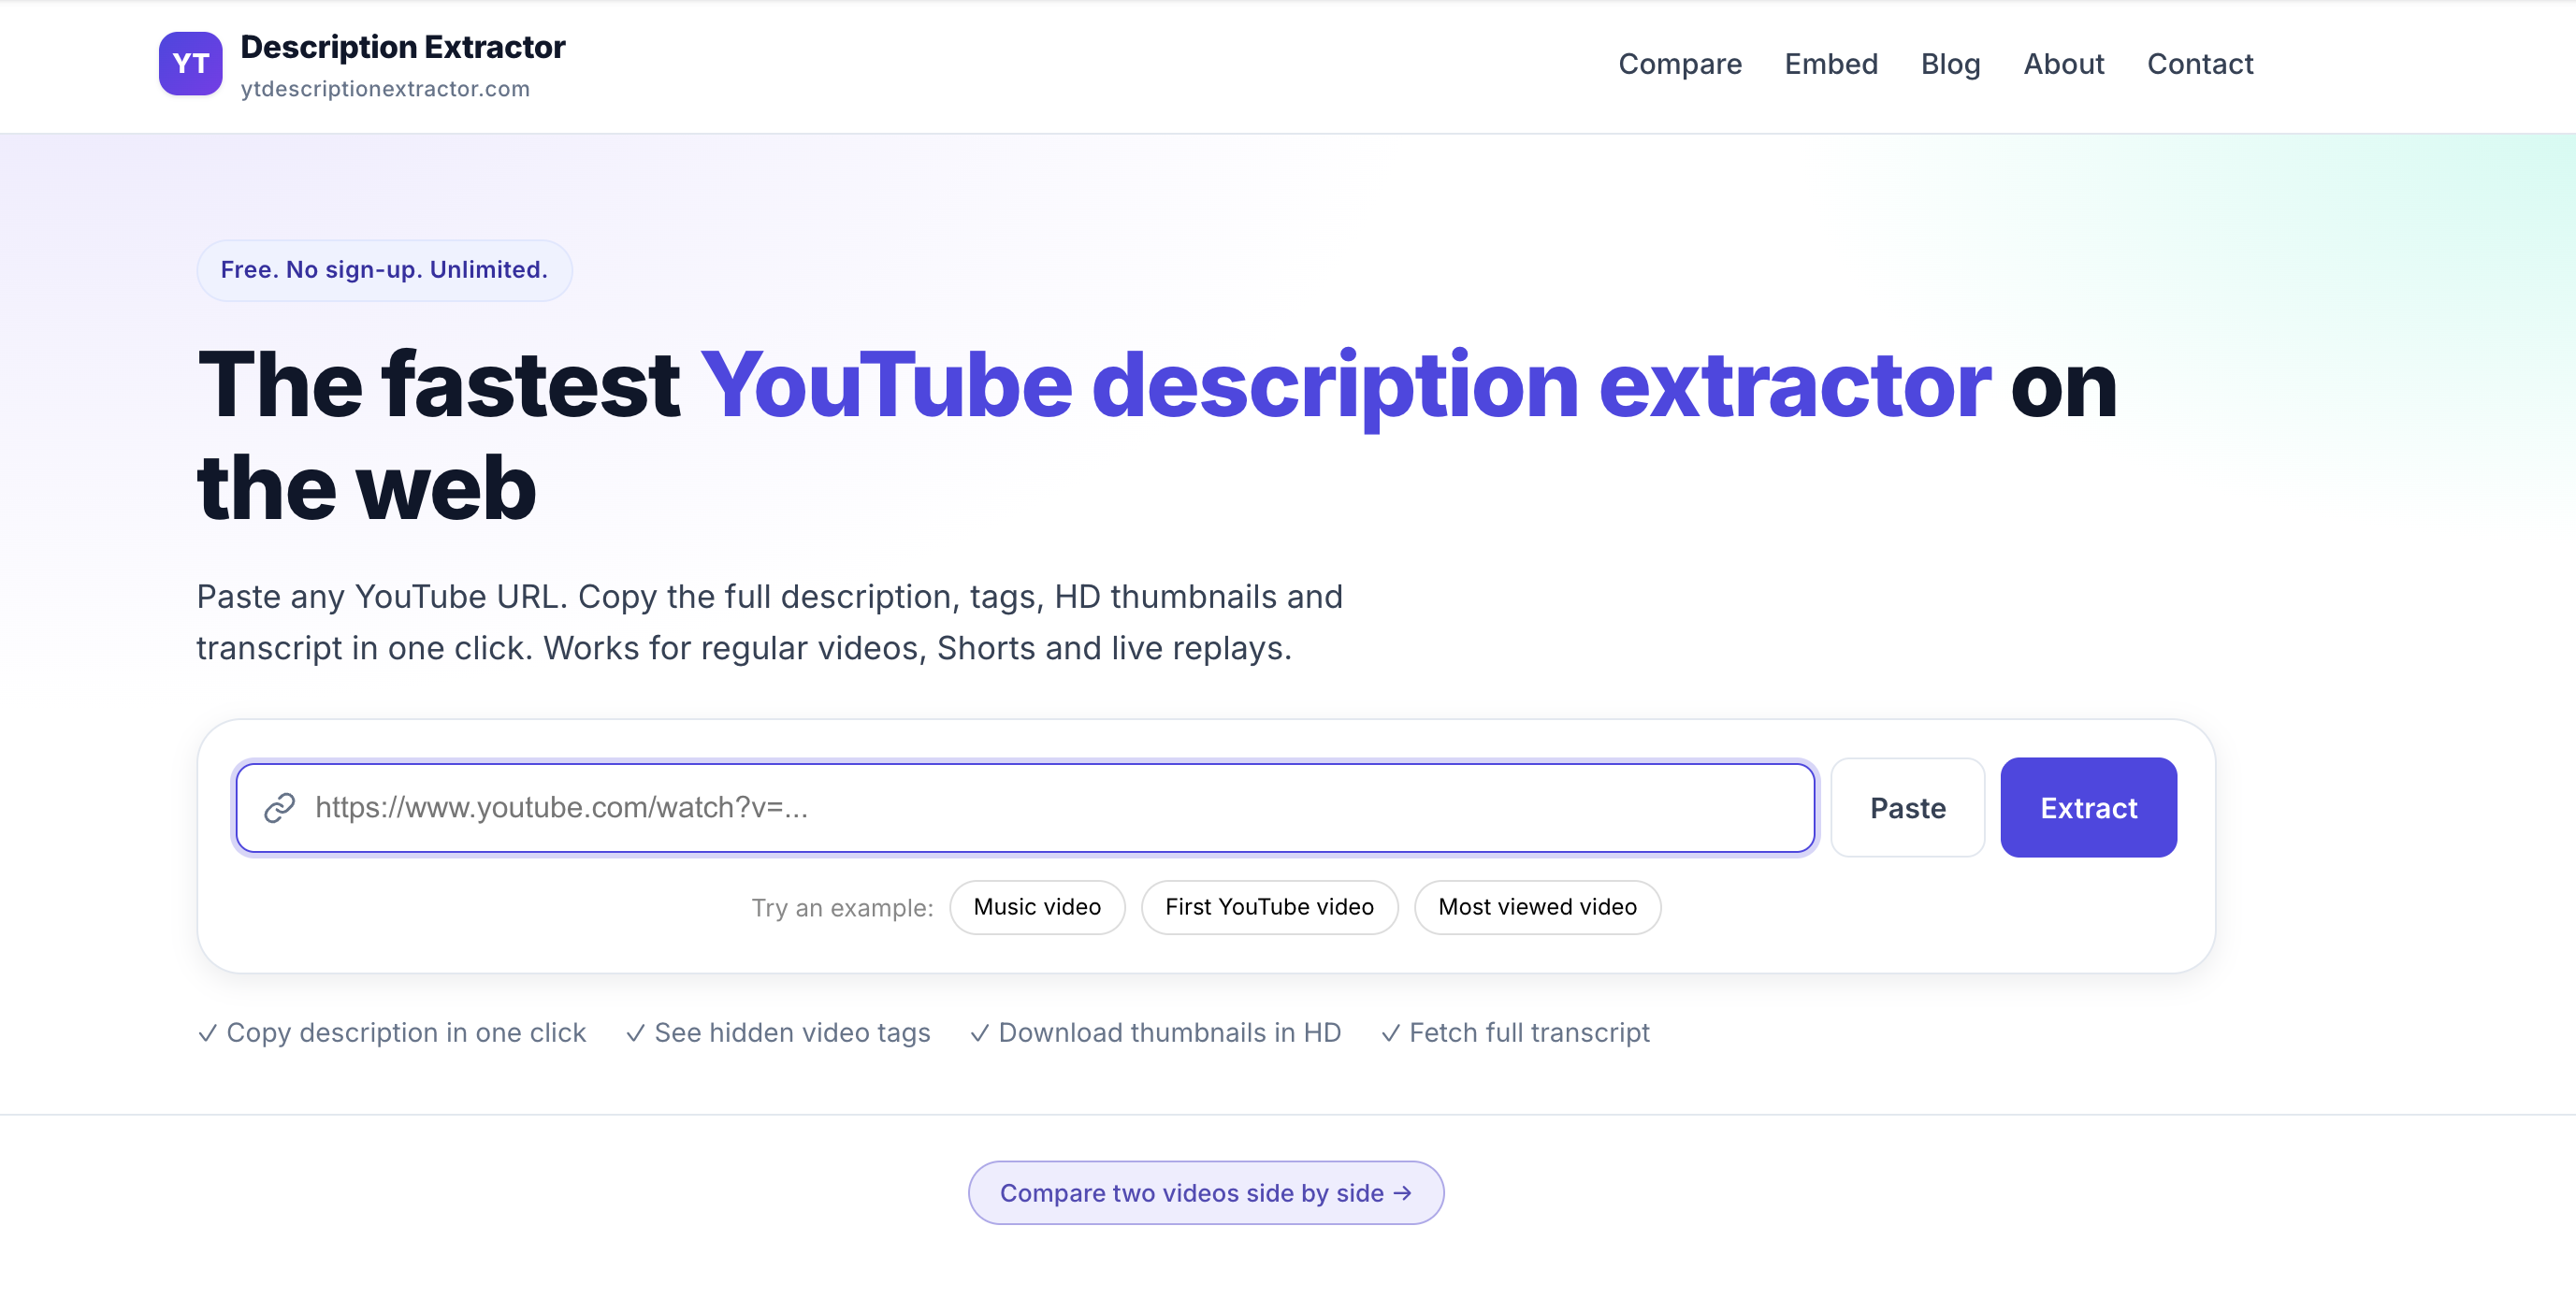
Task: Open the Contact nav link
Action: click(2200, 64)
